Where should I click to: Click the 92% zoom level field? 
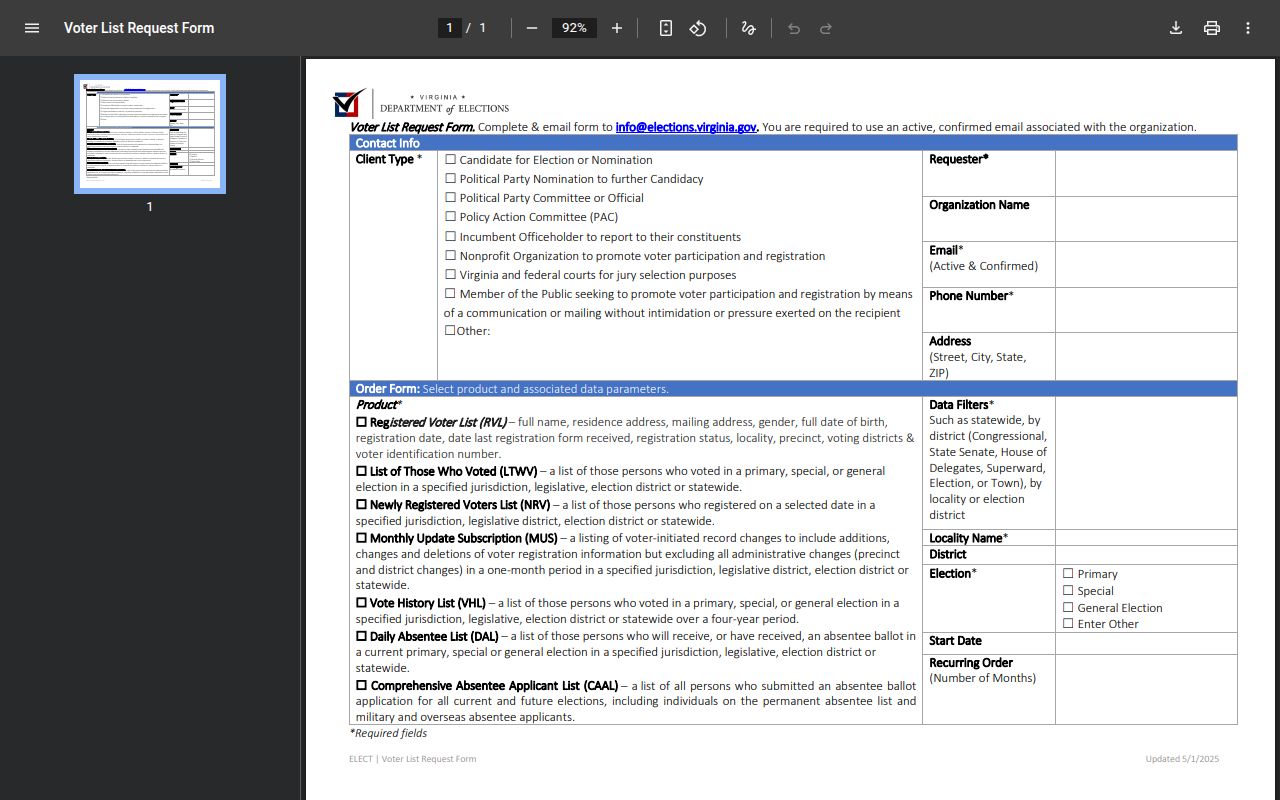pyautogui.click(x=574, y=28)
